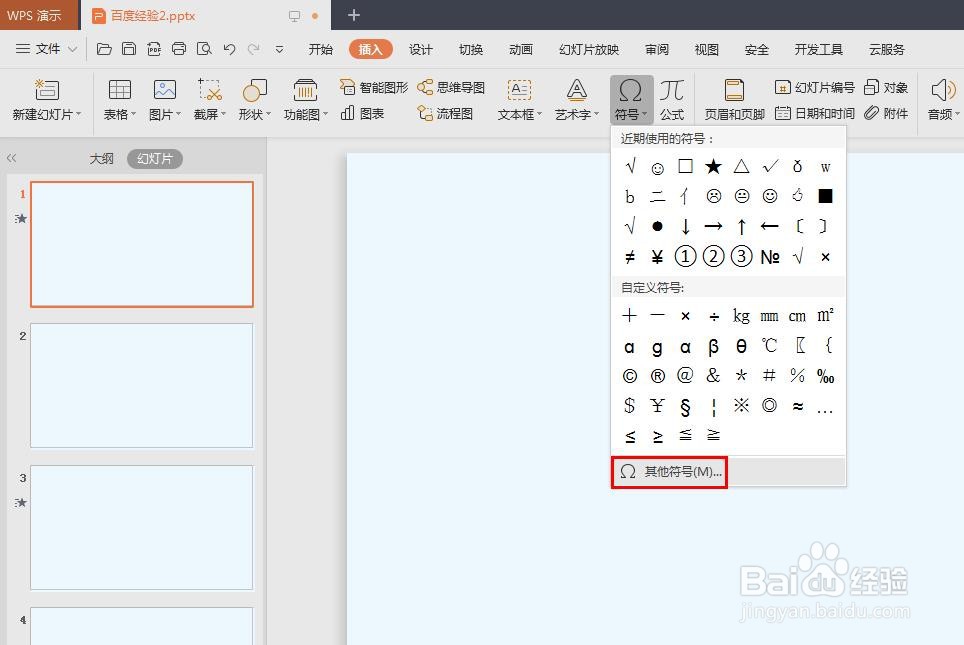Insert the right arrow symbol →
Screen dimensions: 964x645
tap(713, 226)
